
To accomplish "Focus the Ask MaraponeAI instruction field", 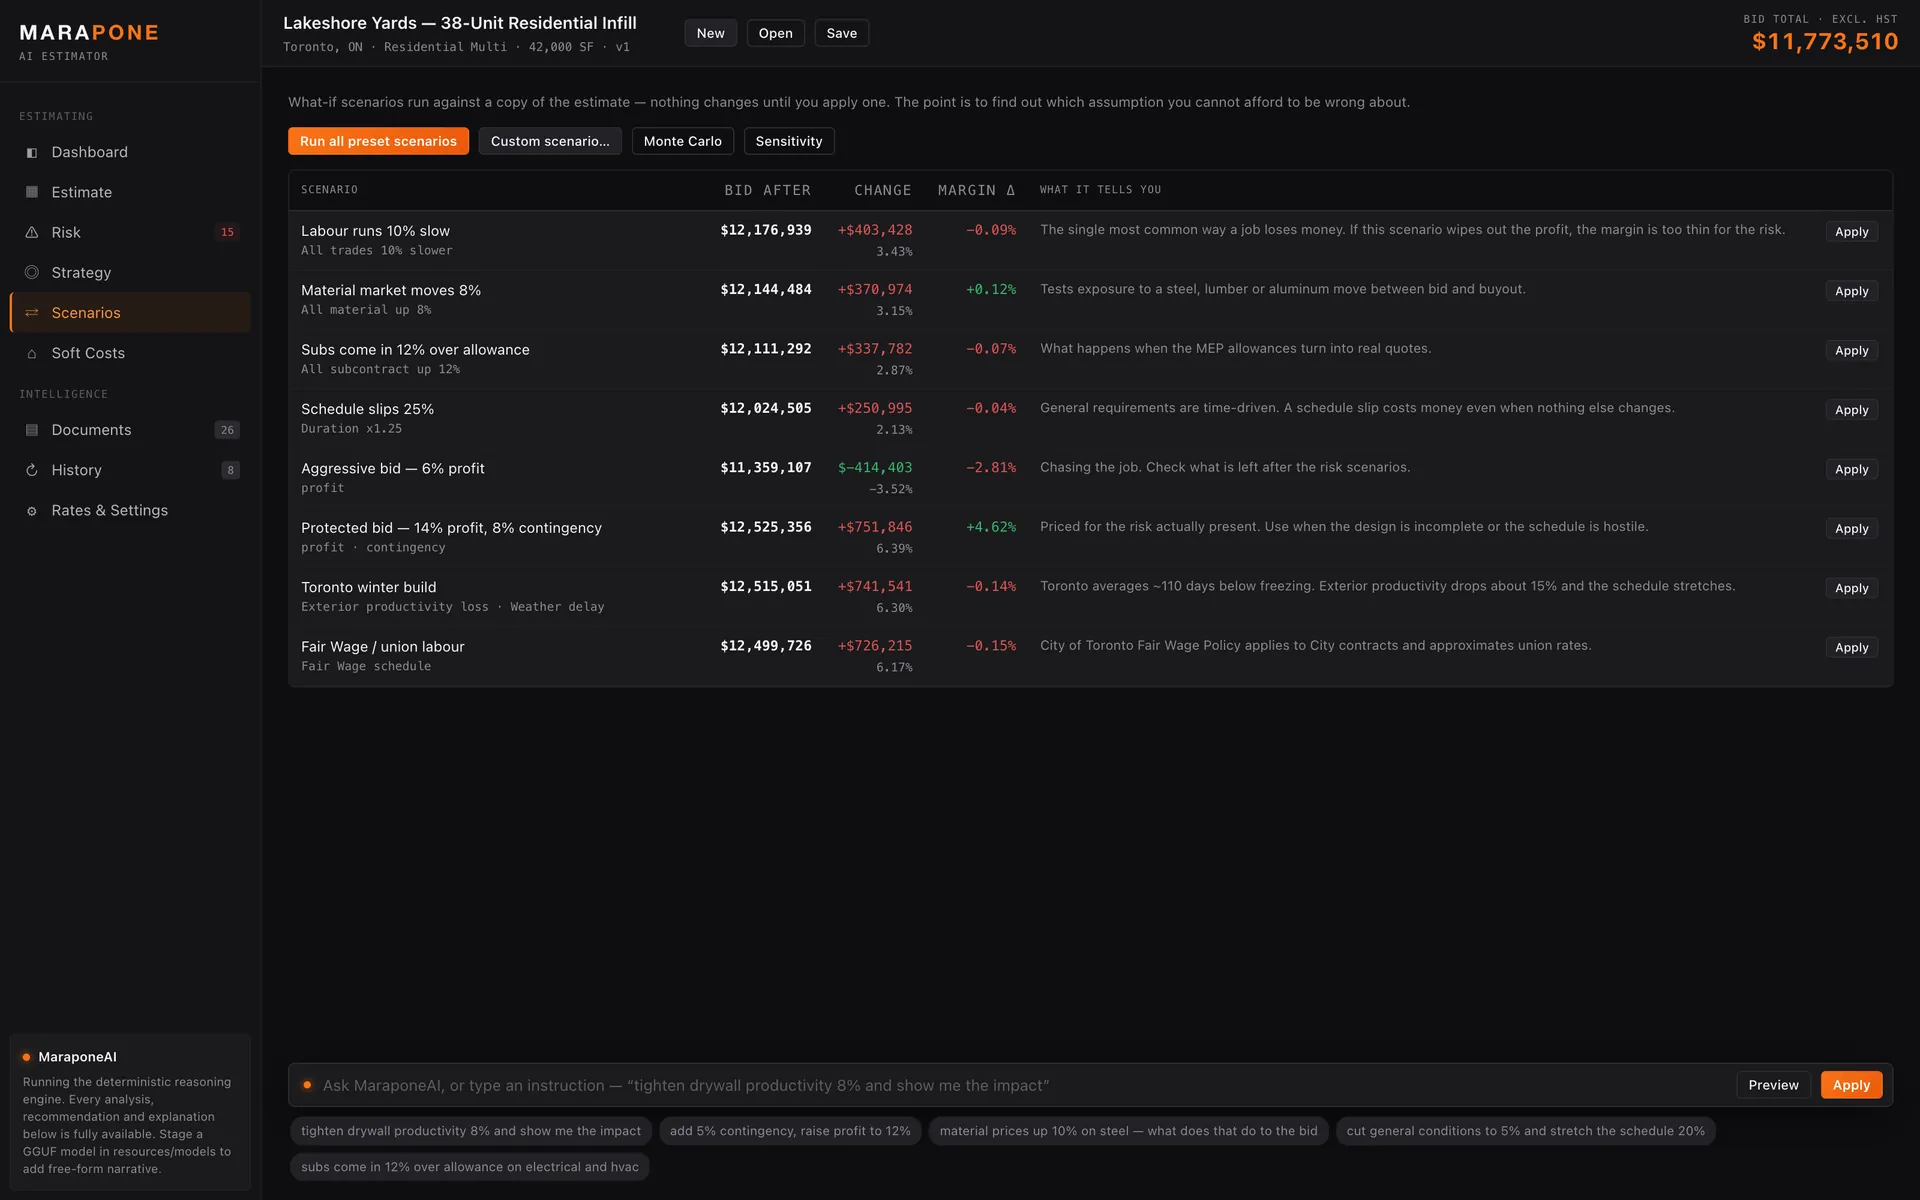I will point(1020,1085).
